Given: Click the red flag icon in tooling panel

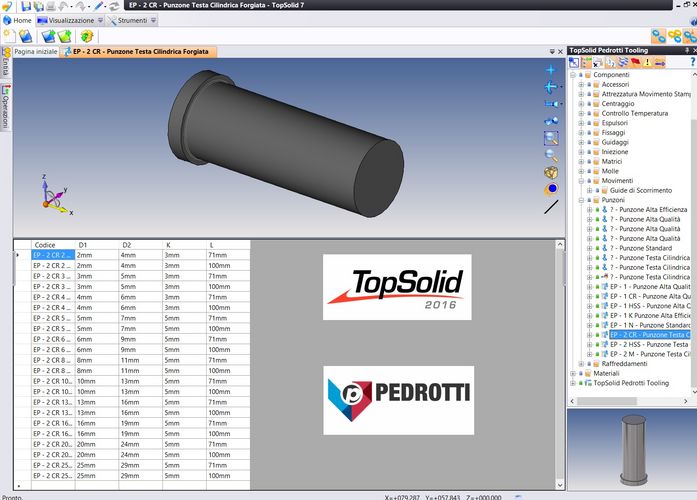Looking at the screenshot, I should point(633,62).
